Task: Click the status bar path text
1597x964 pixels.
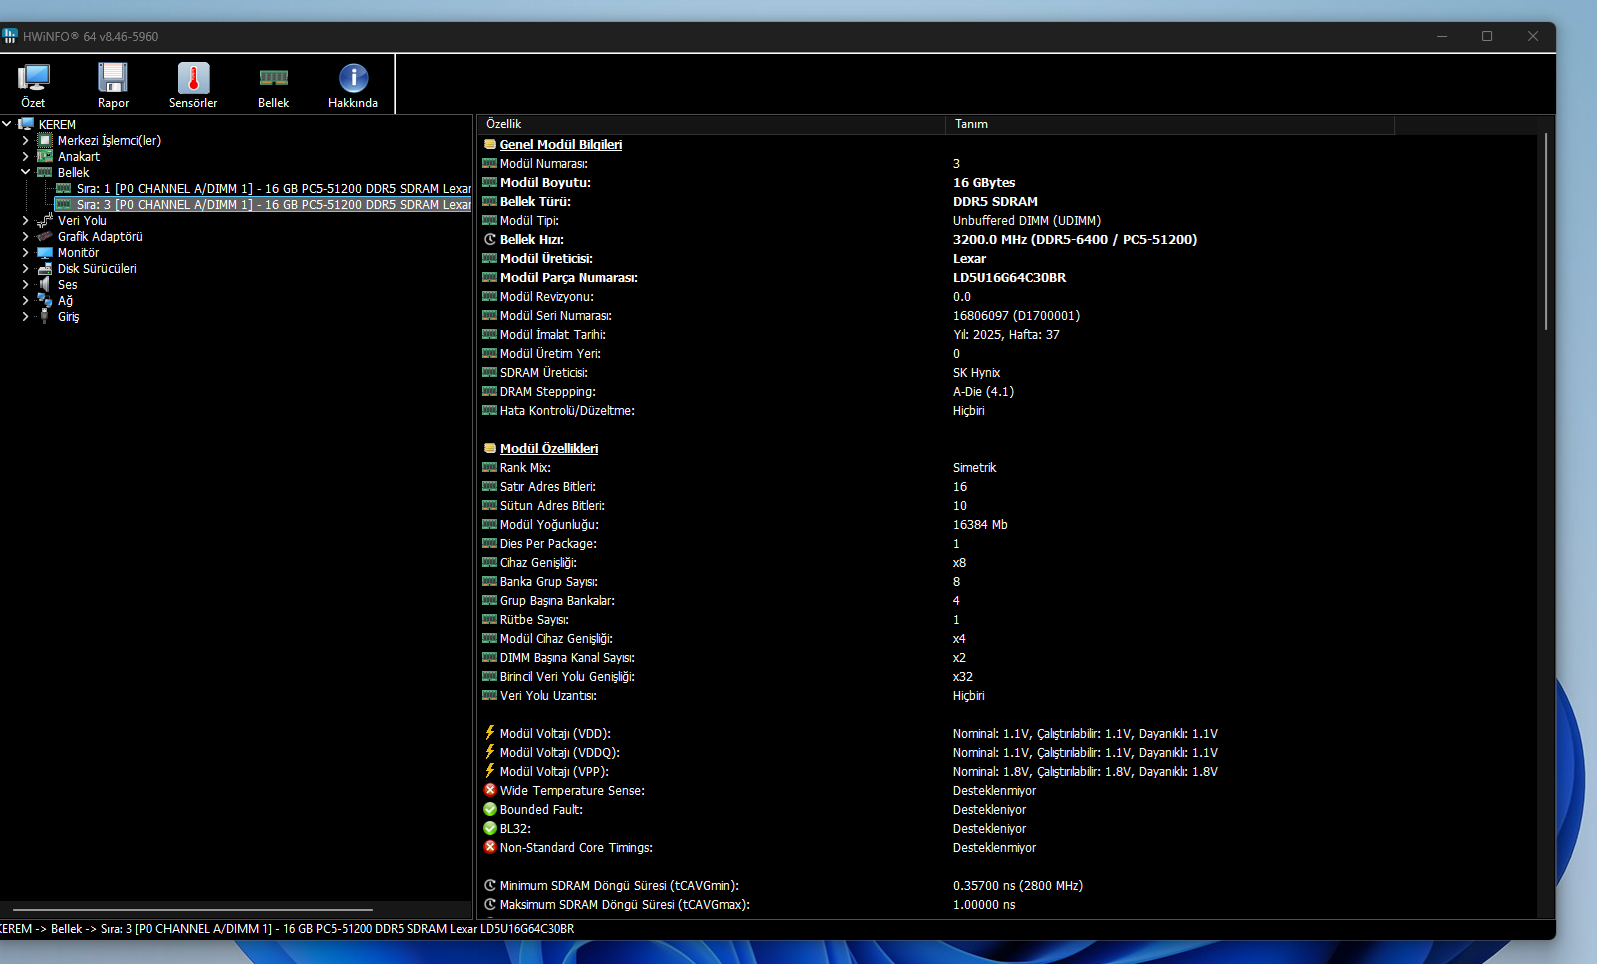Action: (x=287, y=929)
